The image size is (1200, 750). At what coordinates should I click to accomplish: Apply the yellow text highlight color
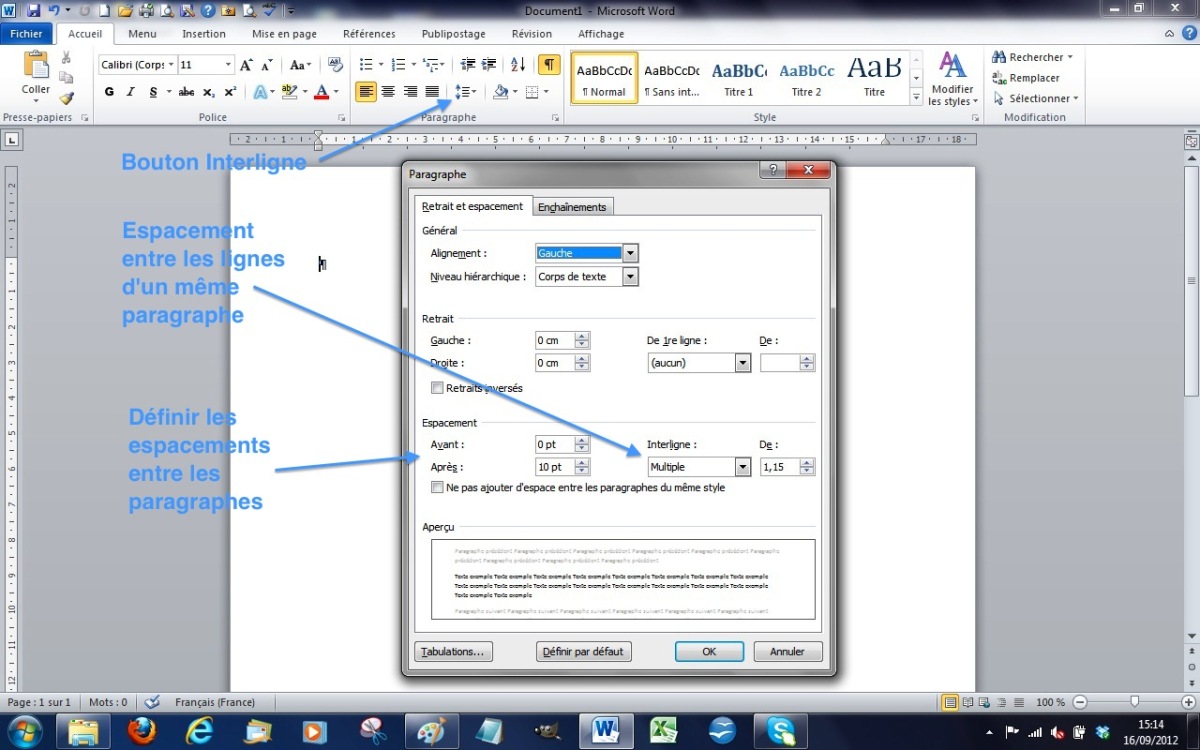[x=289, y=92]
